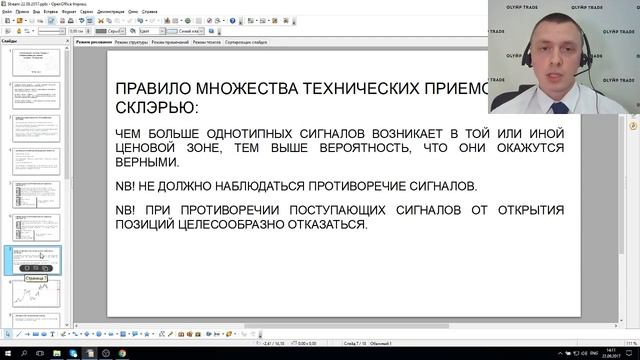Expand the New document dropdown arrow

point(13,20)
